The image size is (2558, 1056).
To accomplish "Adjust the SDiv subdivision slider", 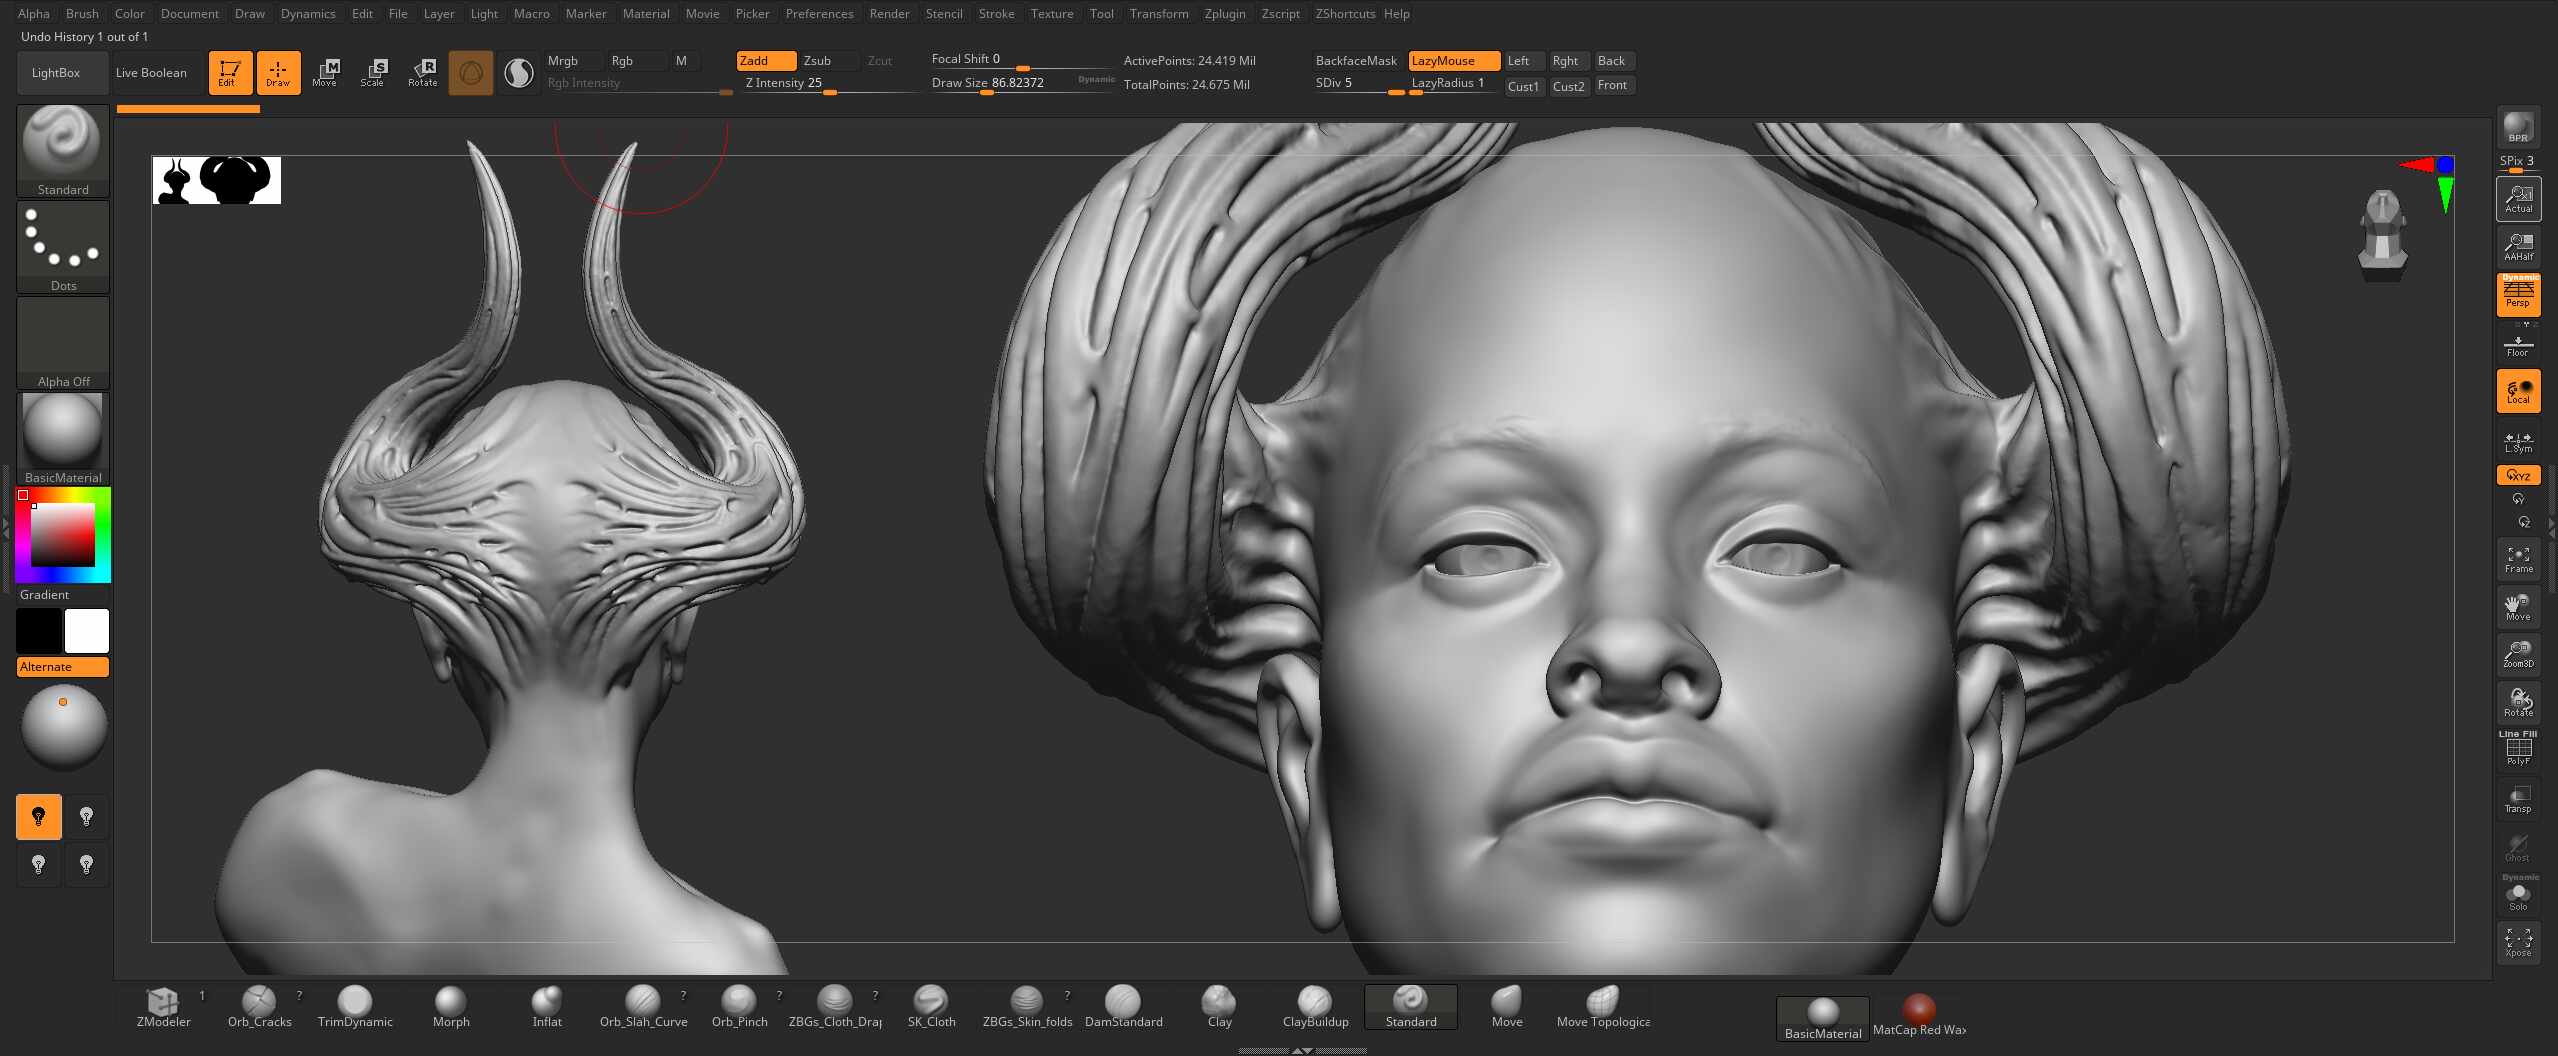I will coord(1358,84).
